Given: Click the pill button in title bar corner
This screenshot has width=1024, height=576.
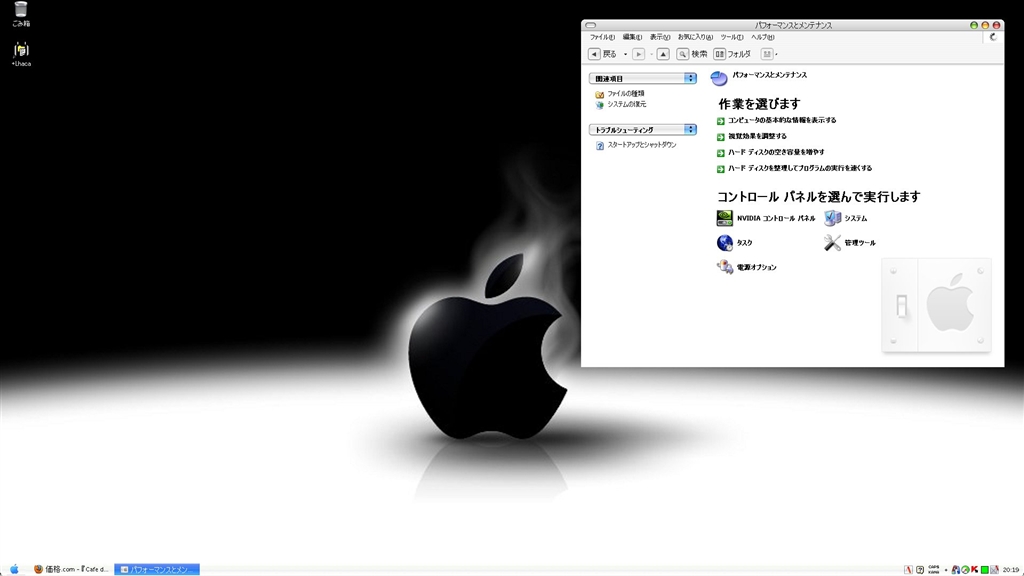Looking at the screenshot, I should point(590,25).
